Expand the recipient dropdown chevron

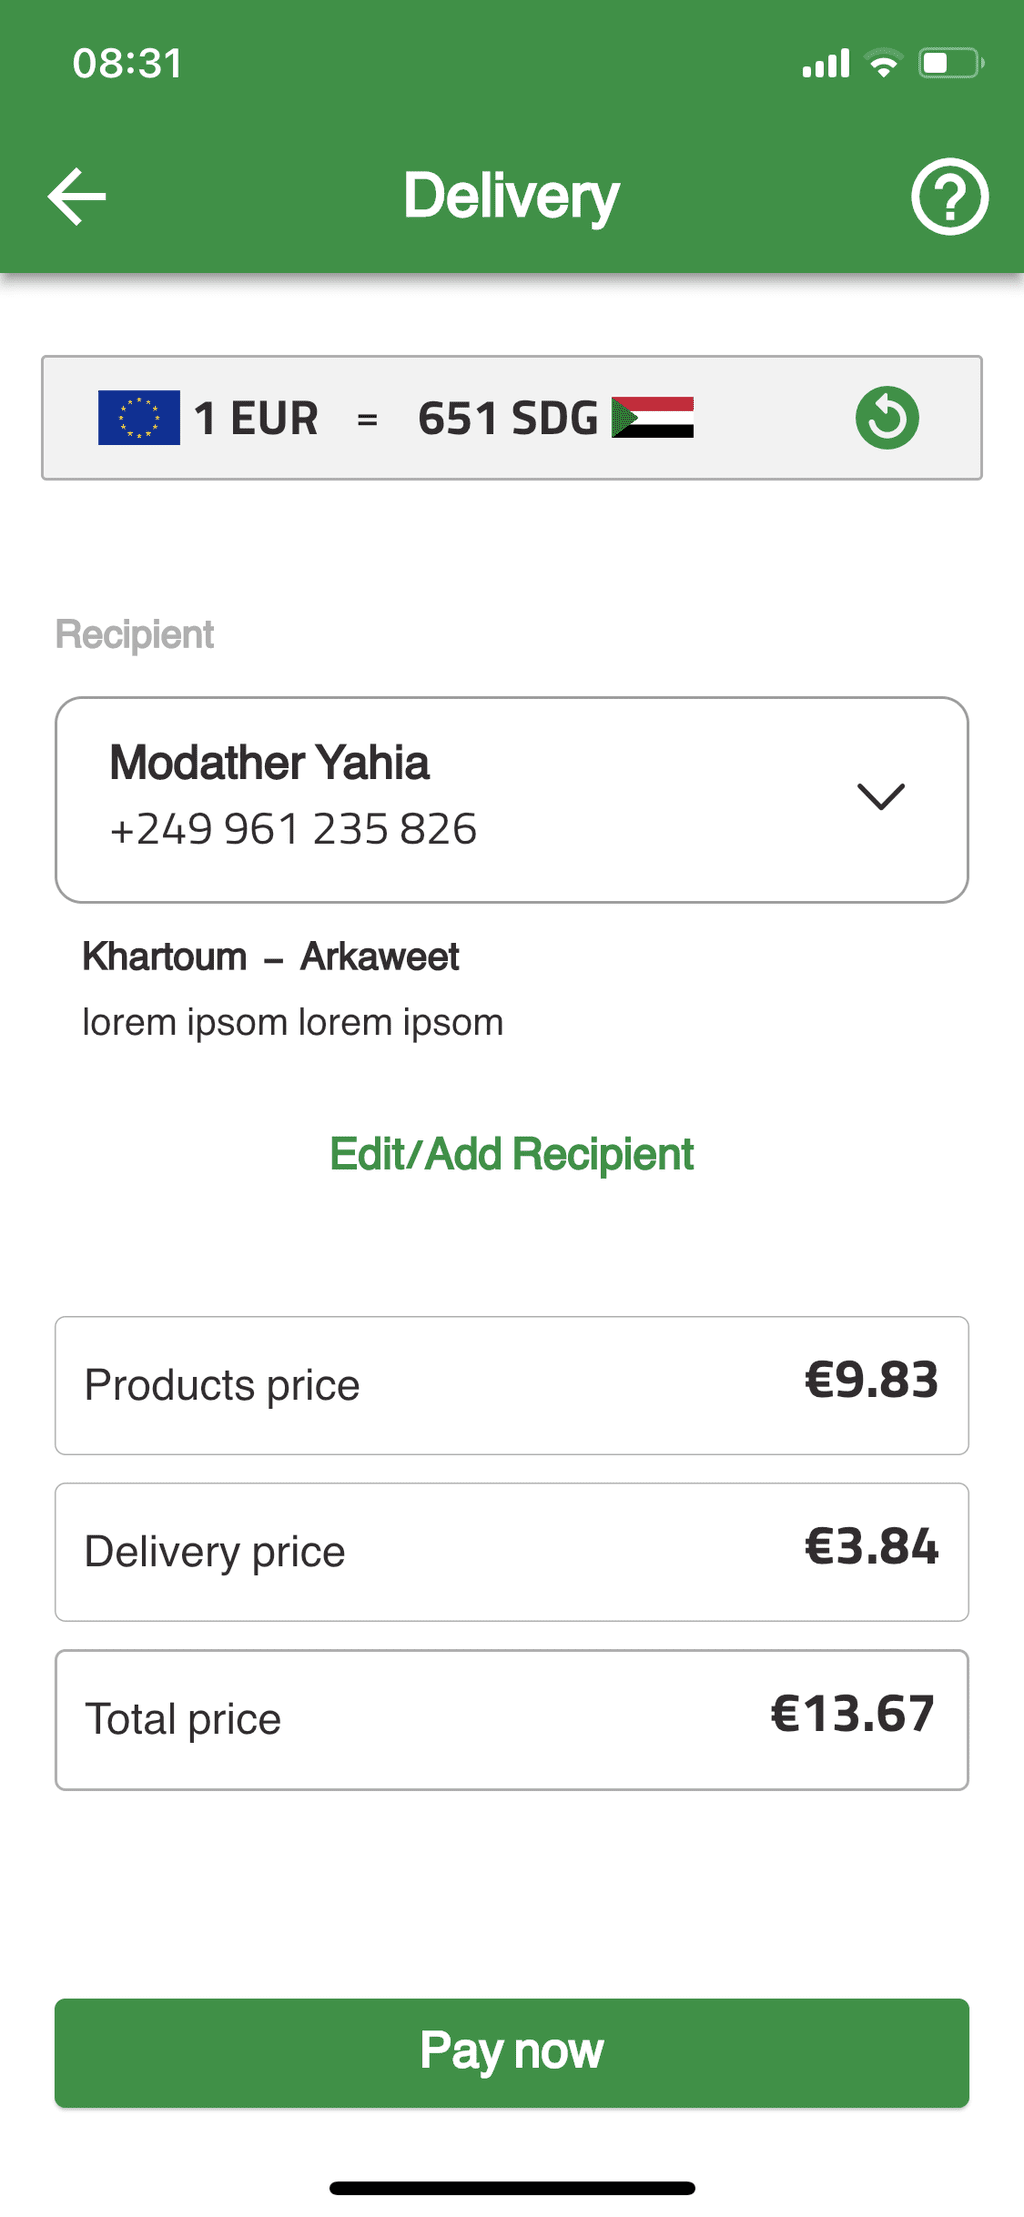pos(881,797)
